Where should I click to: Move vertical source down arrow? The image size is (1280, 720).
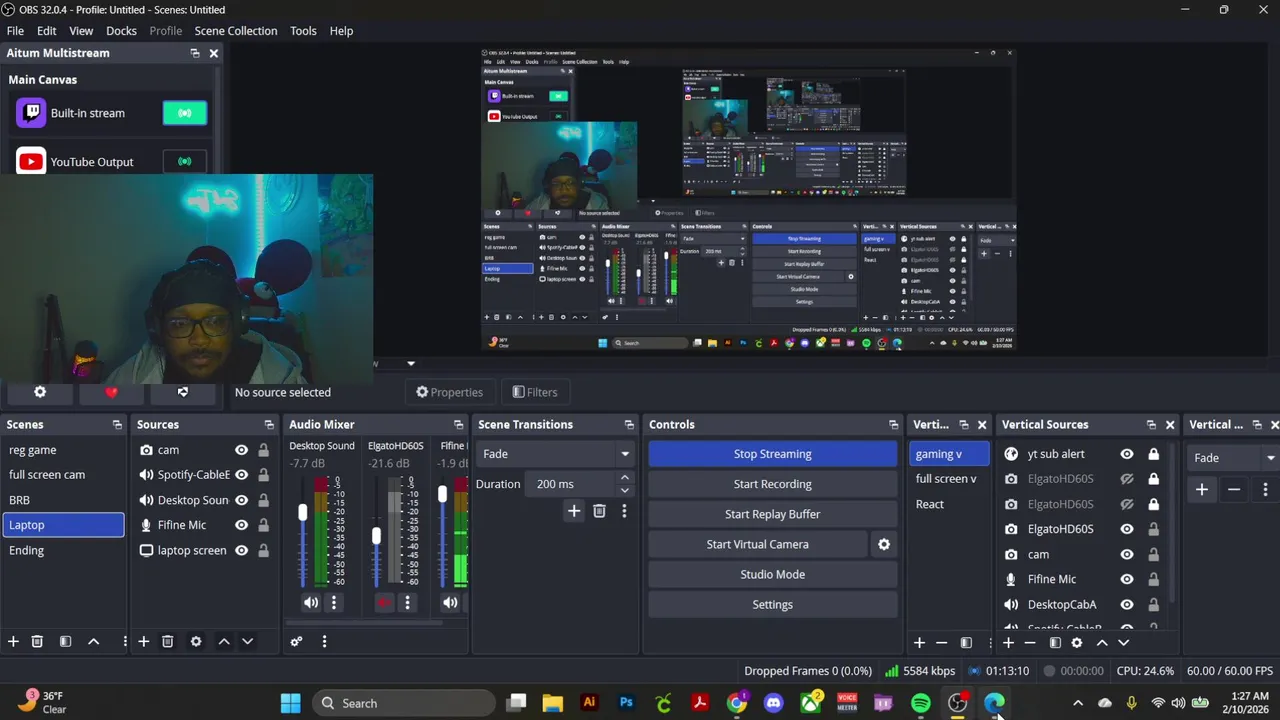(1124, 643)
